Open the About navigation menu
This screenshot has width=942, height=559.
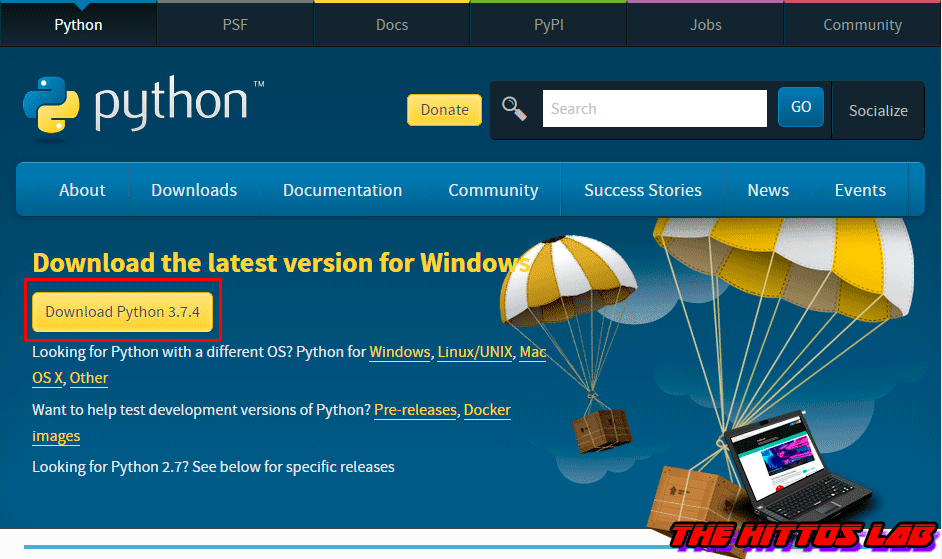pos(82,190)
